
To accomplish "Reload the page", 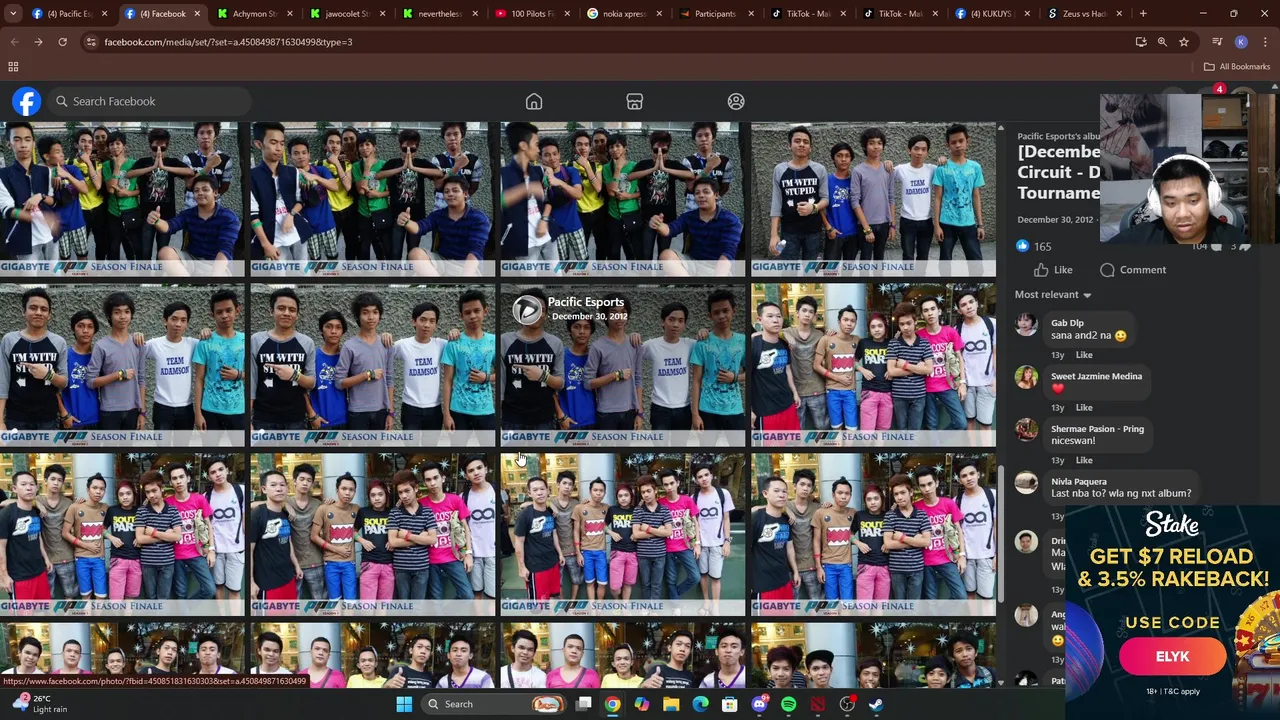I will (x=62, y=42).
